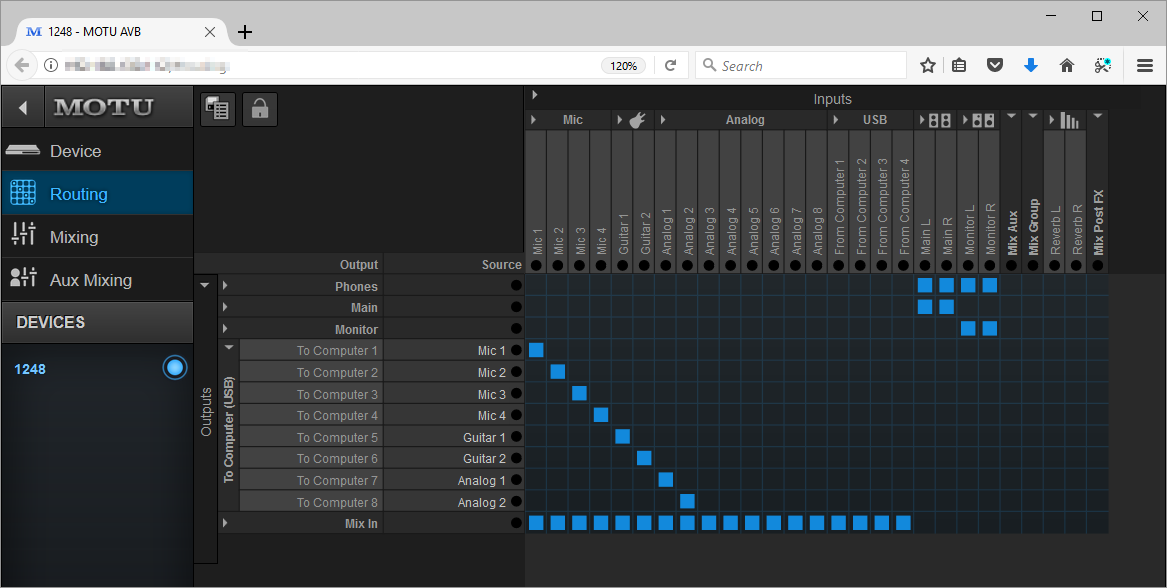Expand the Analog inputs group
Image resolution: width=1167 pixels, height=588 pixels.
[663, 120]
